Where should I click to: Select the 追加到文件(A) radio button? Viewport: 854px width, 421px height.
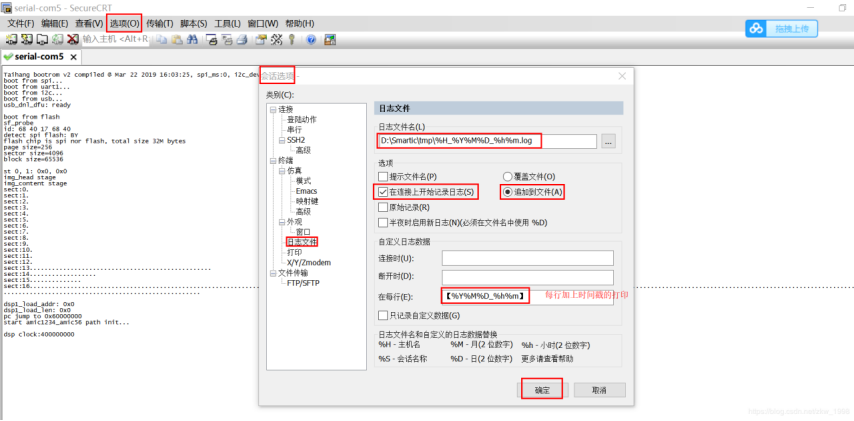coord(508,192)
